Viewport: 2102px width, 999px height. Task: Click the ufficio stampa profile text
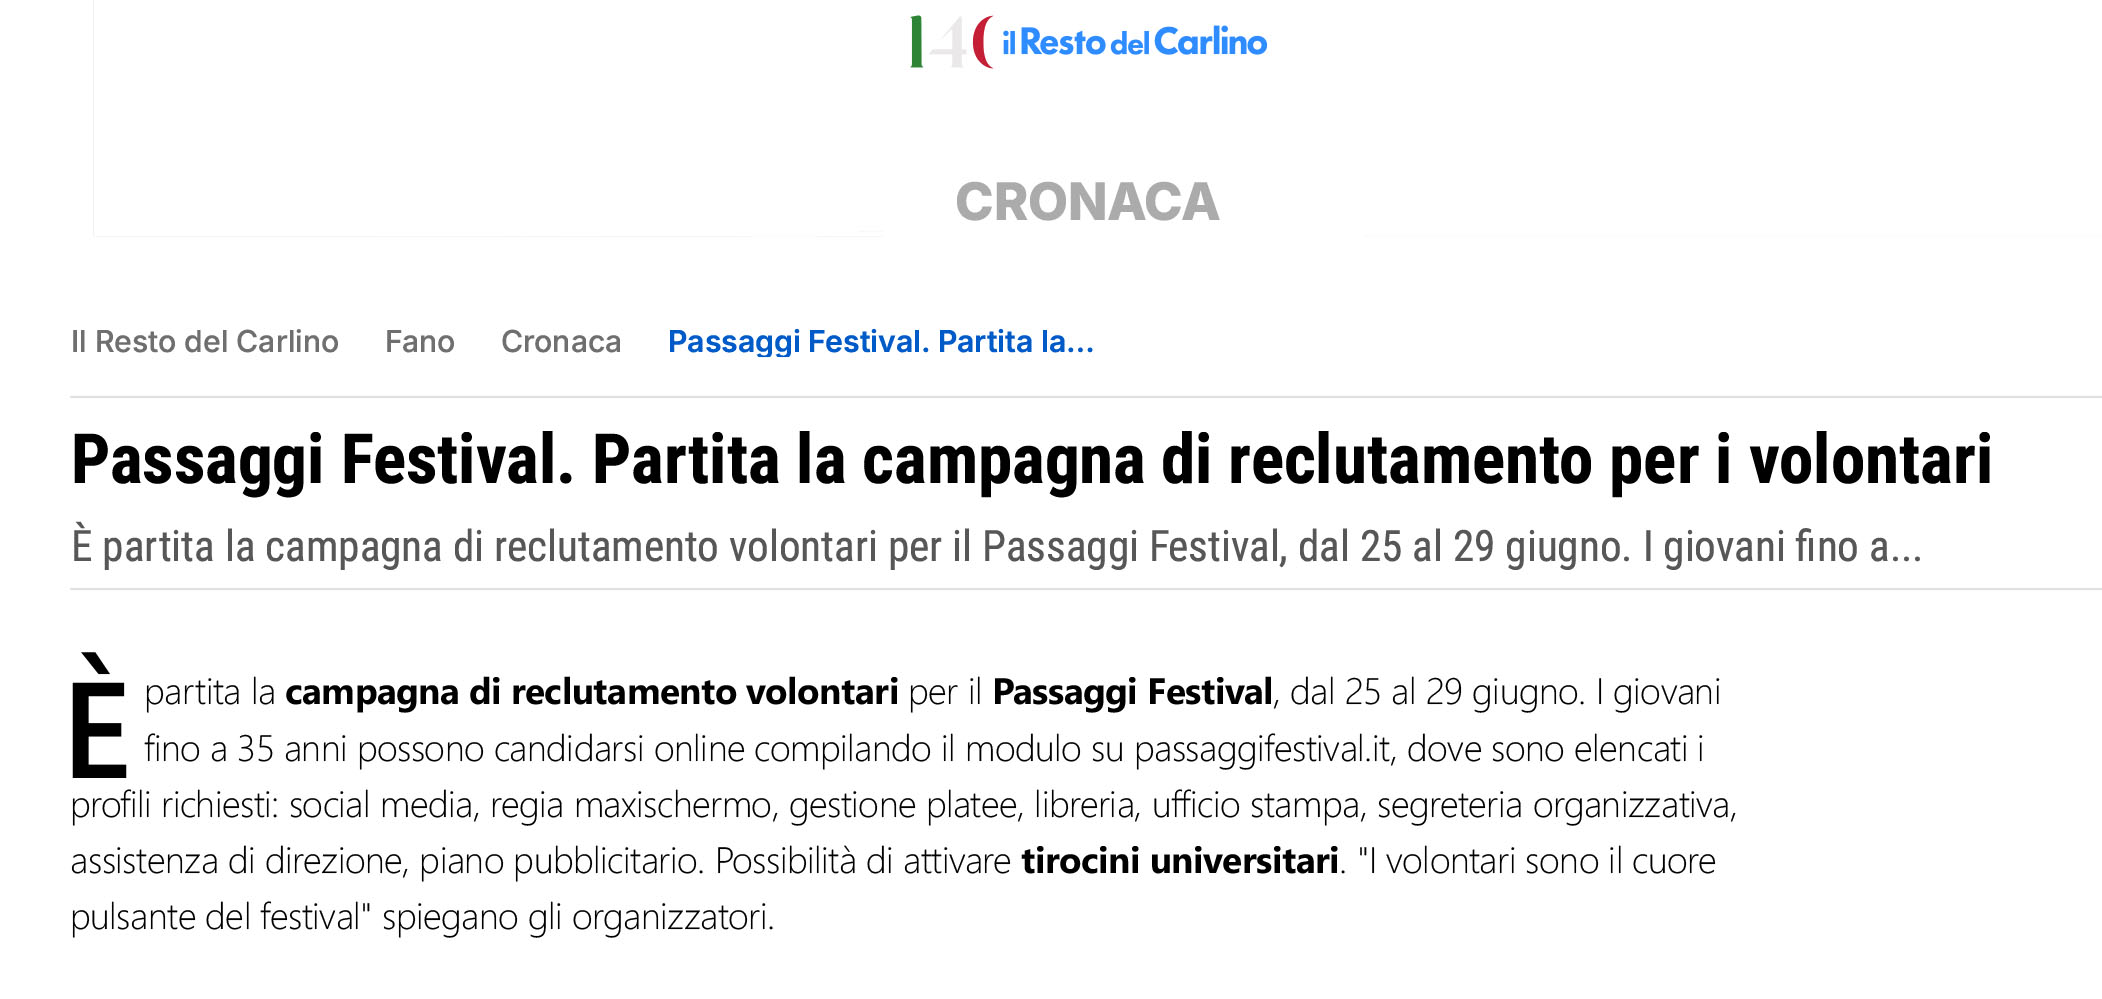pyautogui.click(x=1255, y=805)
